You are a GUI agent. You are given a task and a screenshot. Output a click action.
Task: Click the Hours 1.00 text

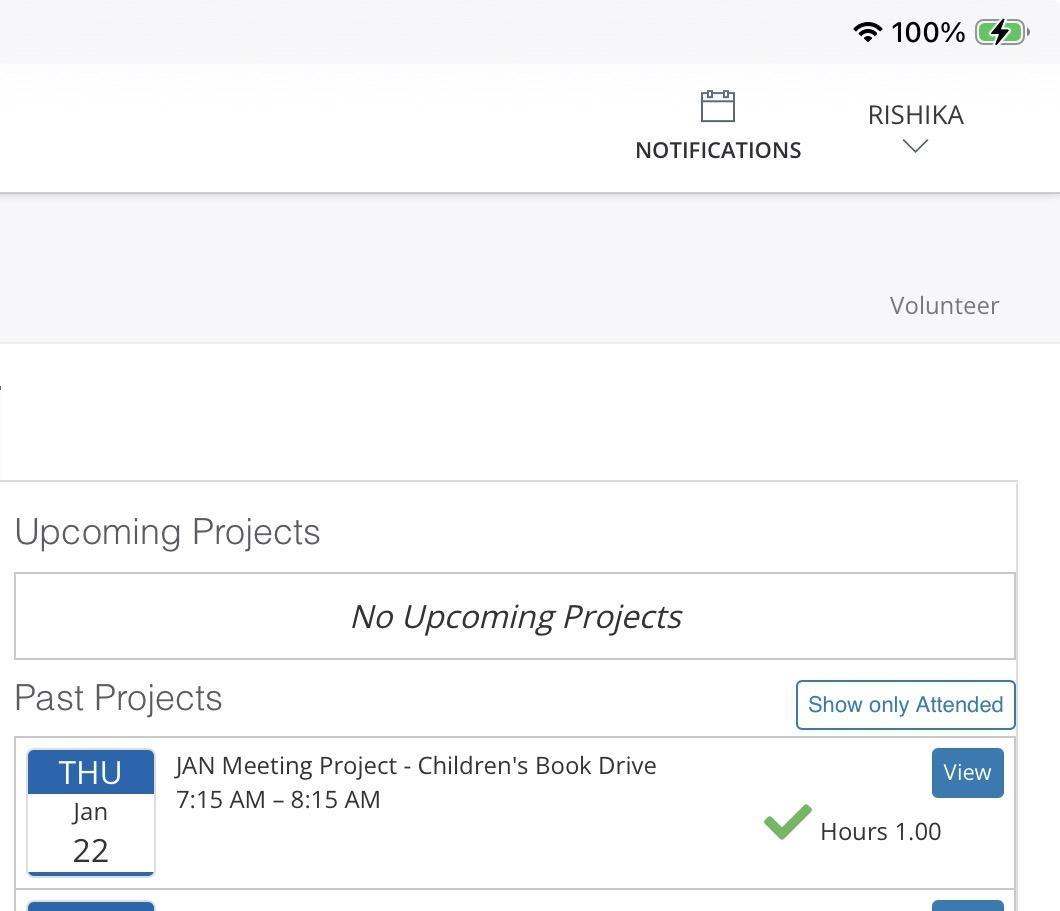click(x=880, y=832)
